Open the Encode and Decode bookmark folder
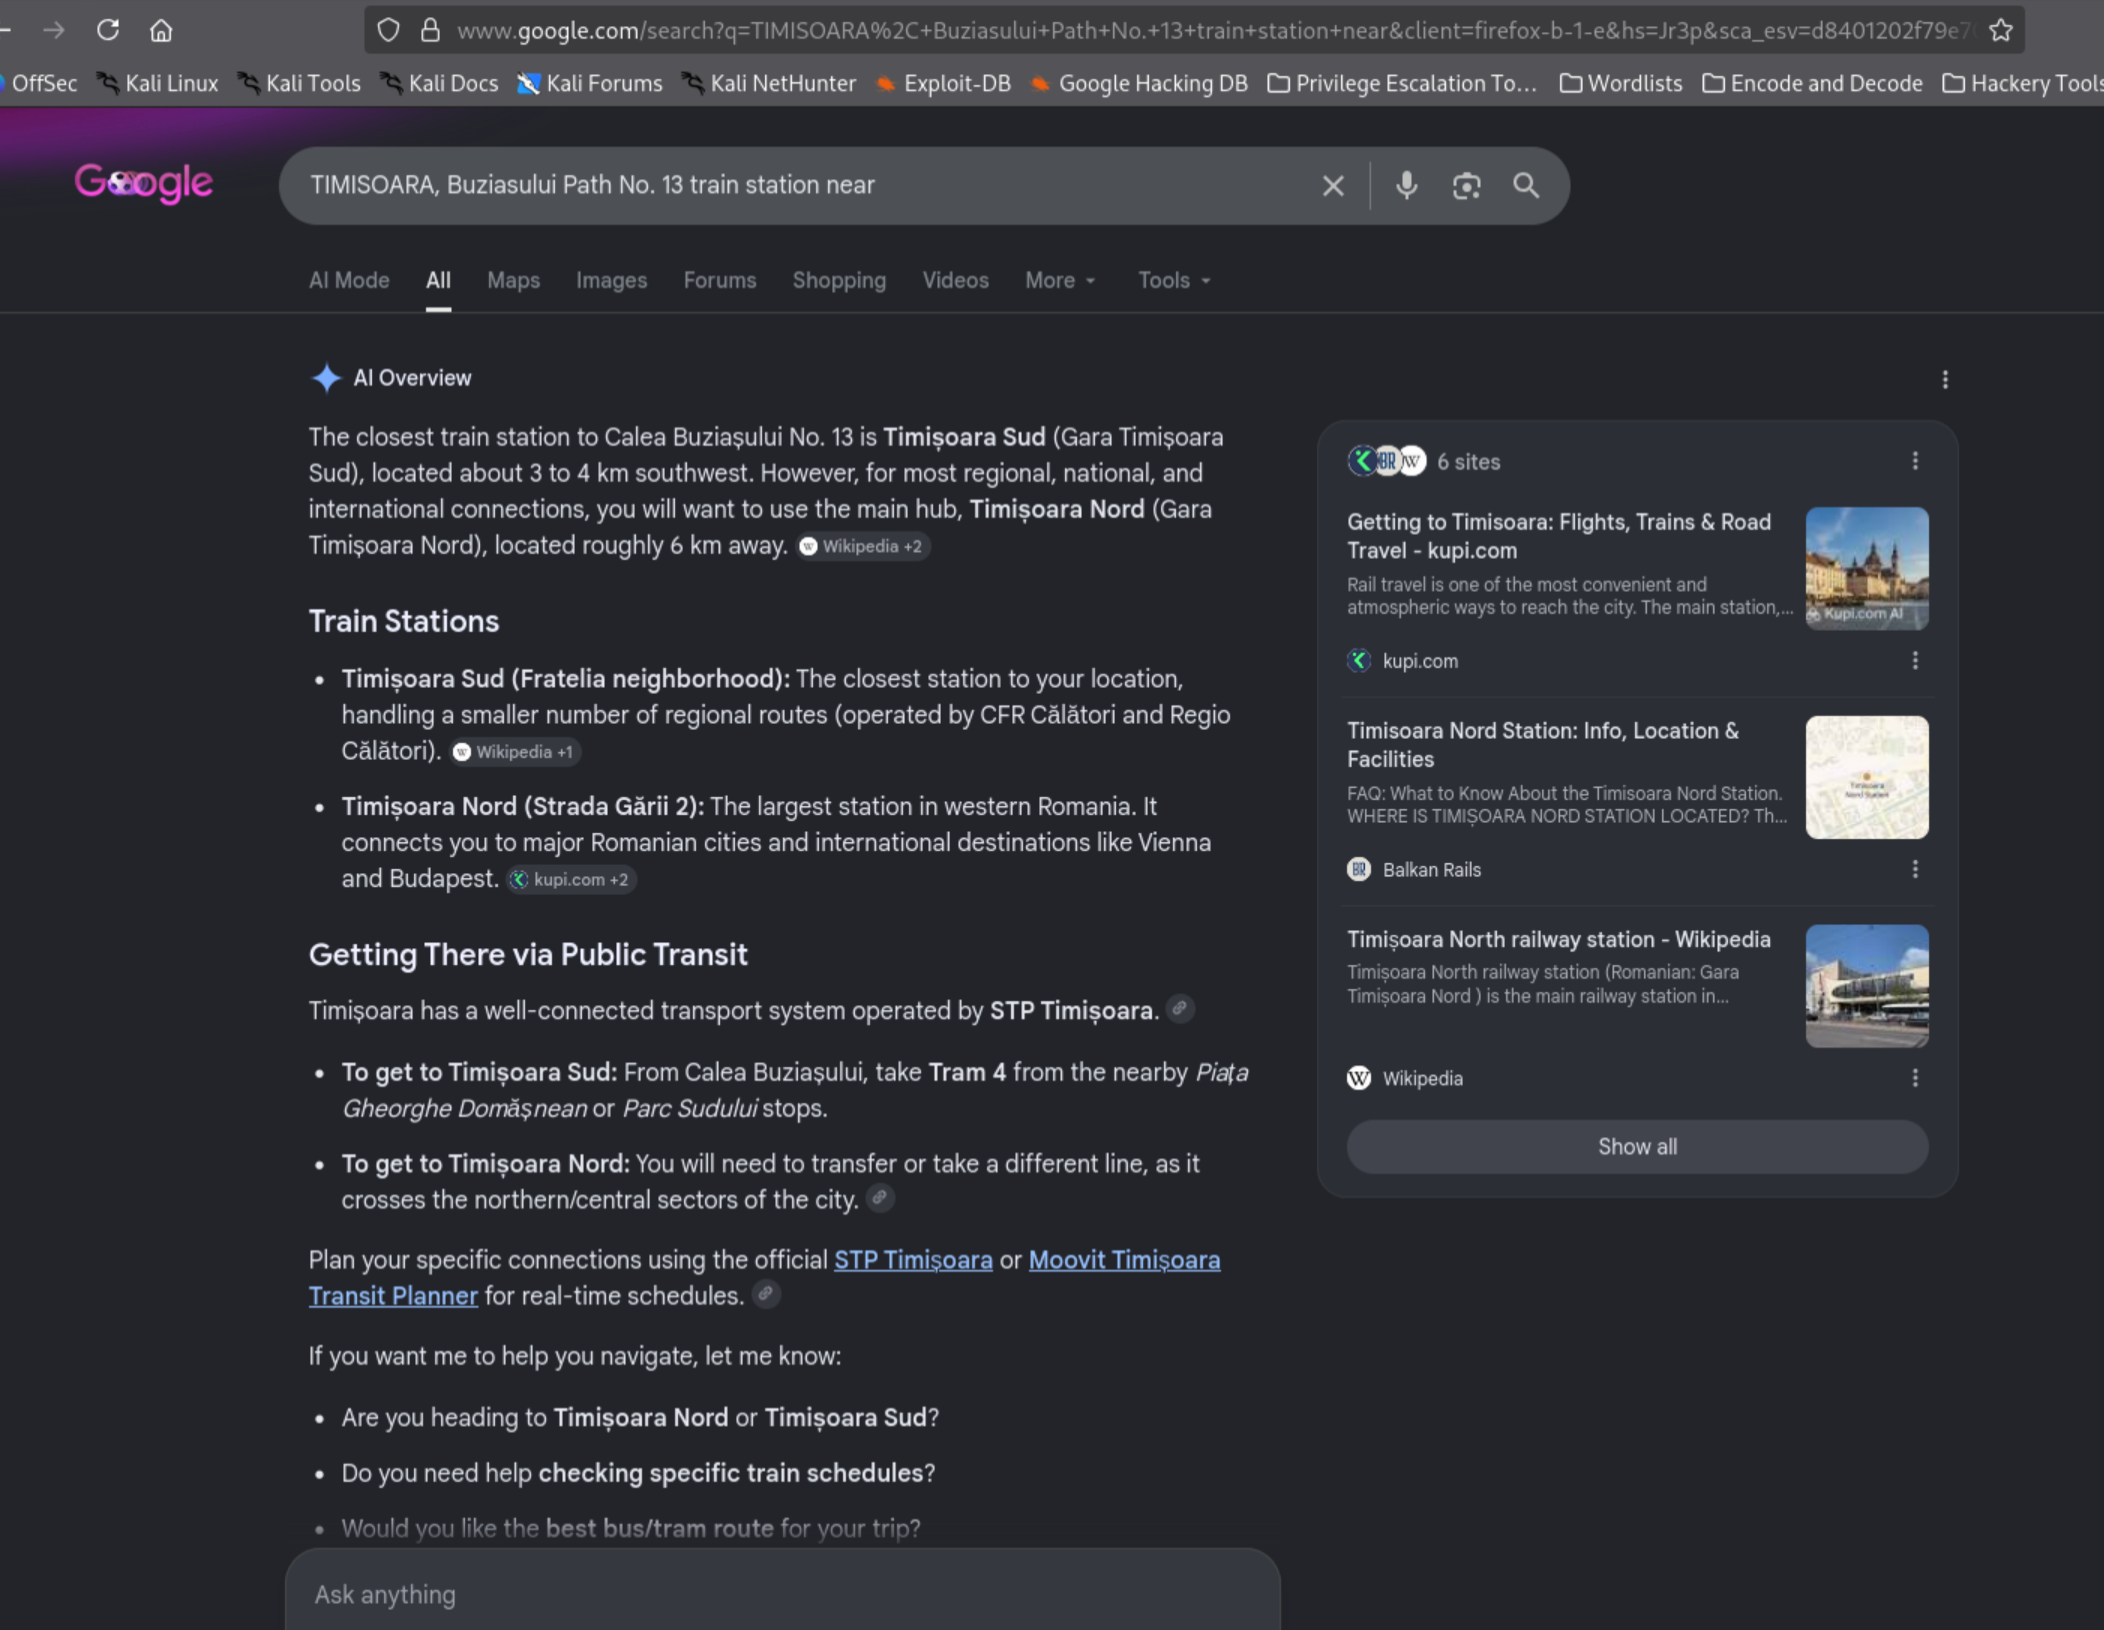2104x1630 pixels. click(1812, 83)
